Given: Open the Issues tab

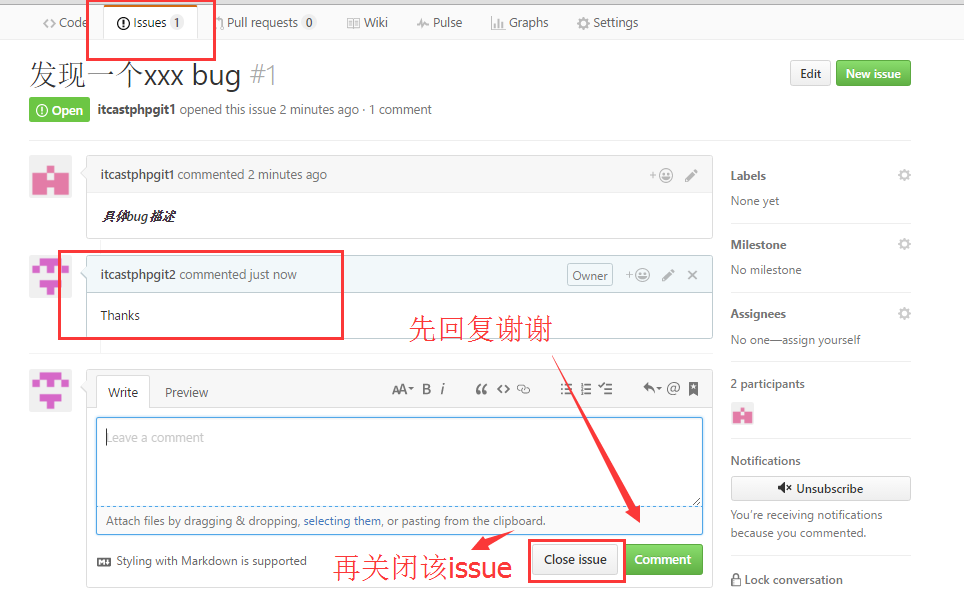Looking at the screenshot, I should point(150,23).
